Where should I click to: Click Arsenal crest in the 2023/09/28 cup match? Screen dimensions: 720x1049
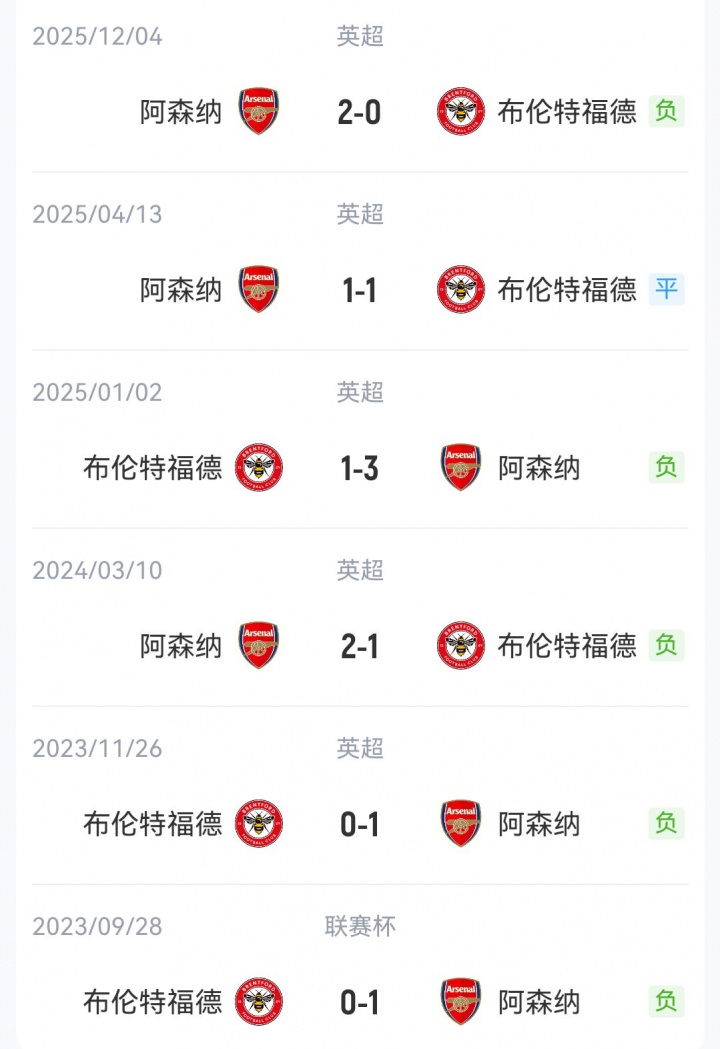click(461, 1001)
